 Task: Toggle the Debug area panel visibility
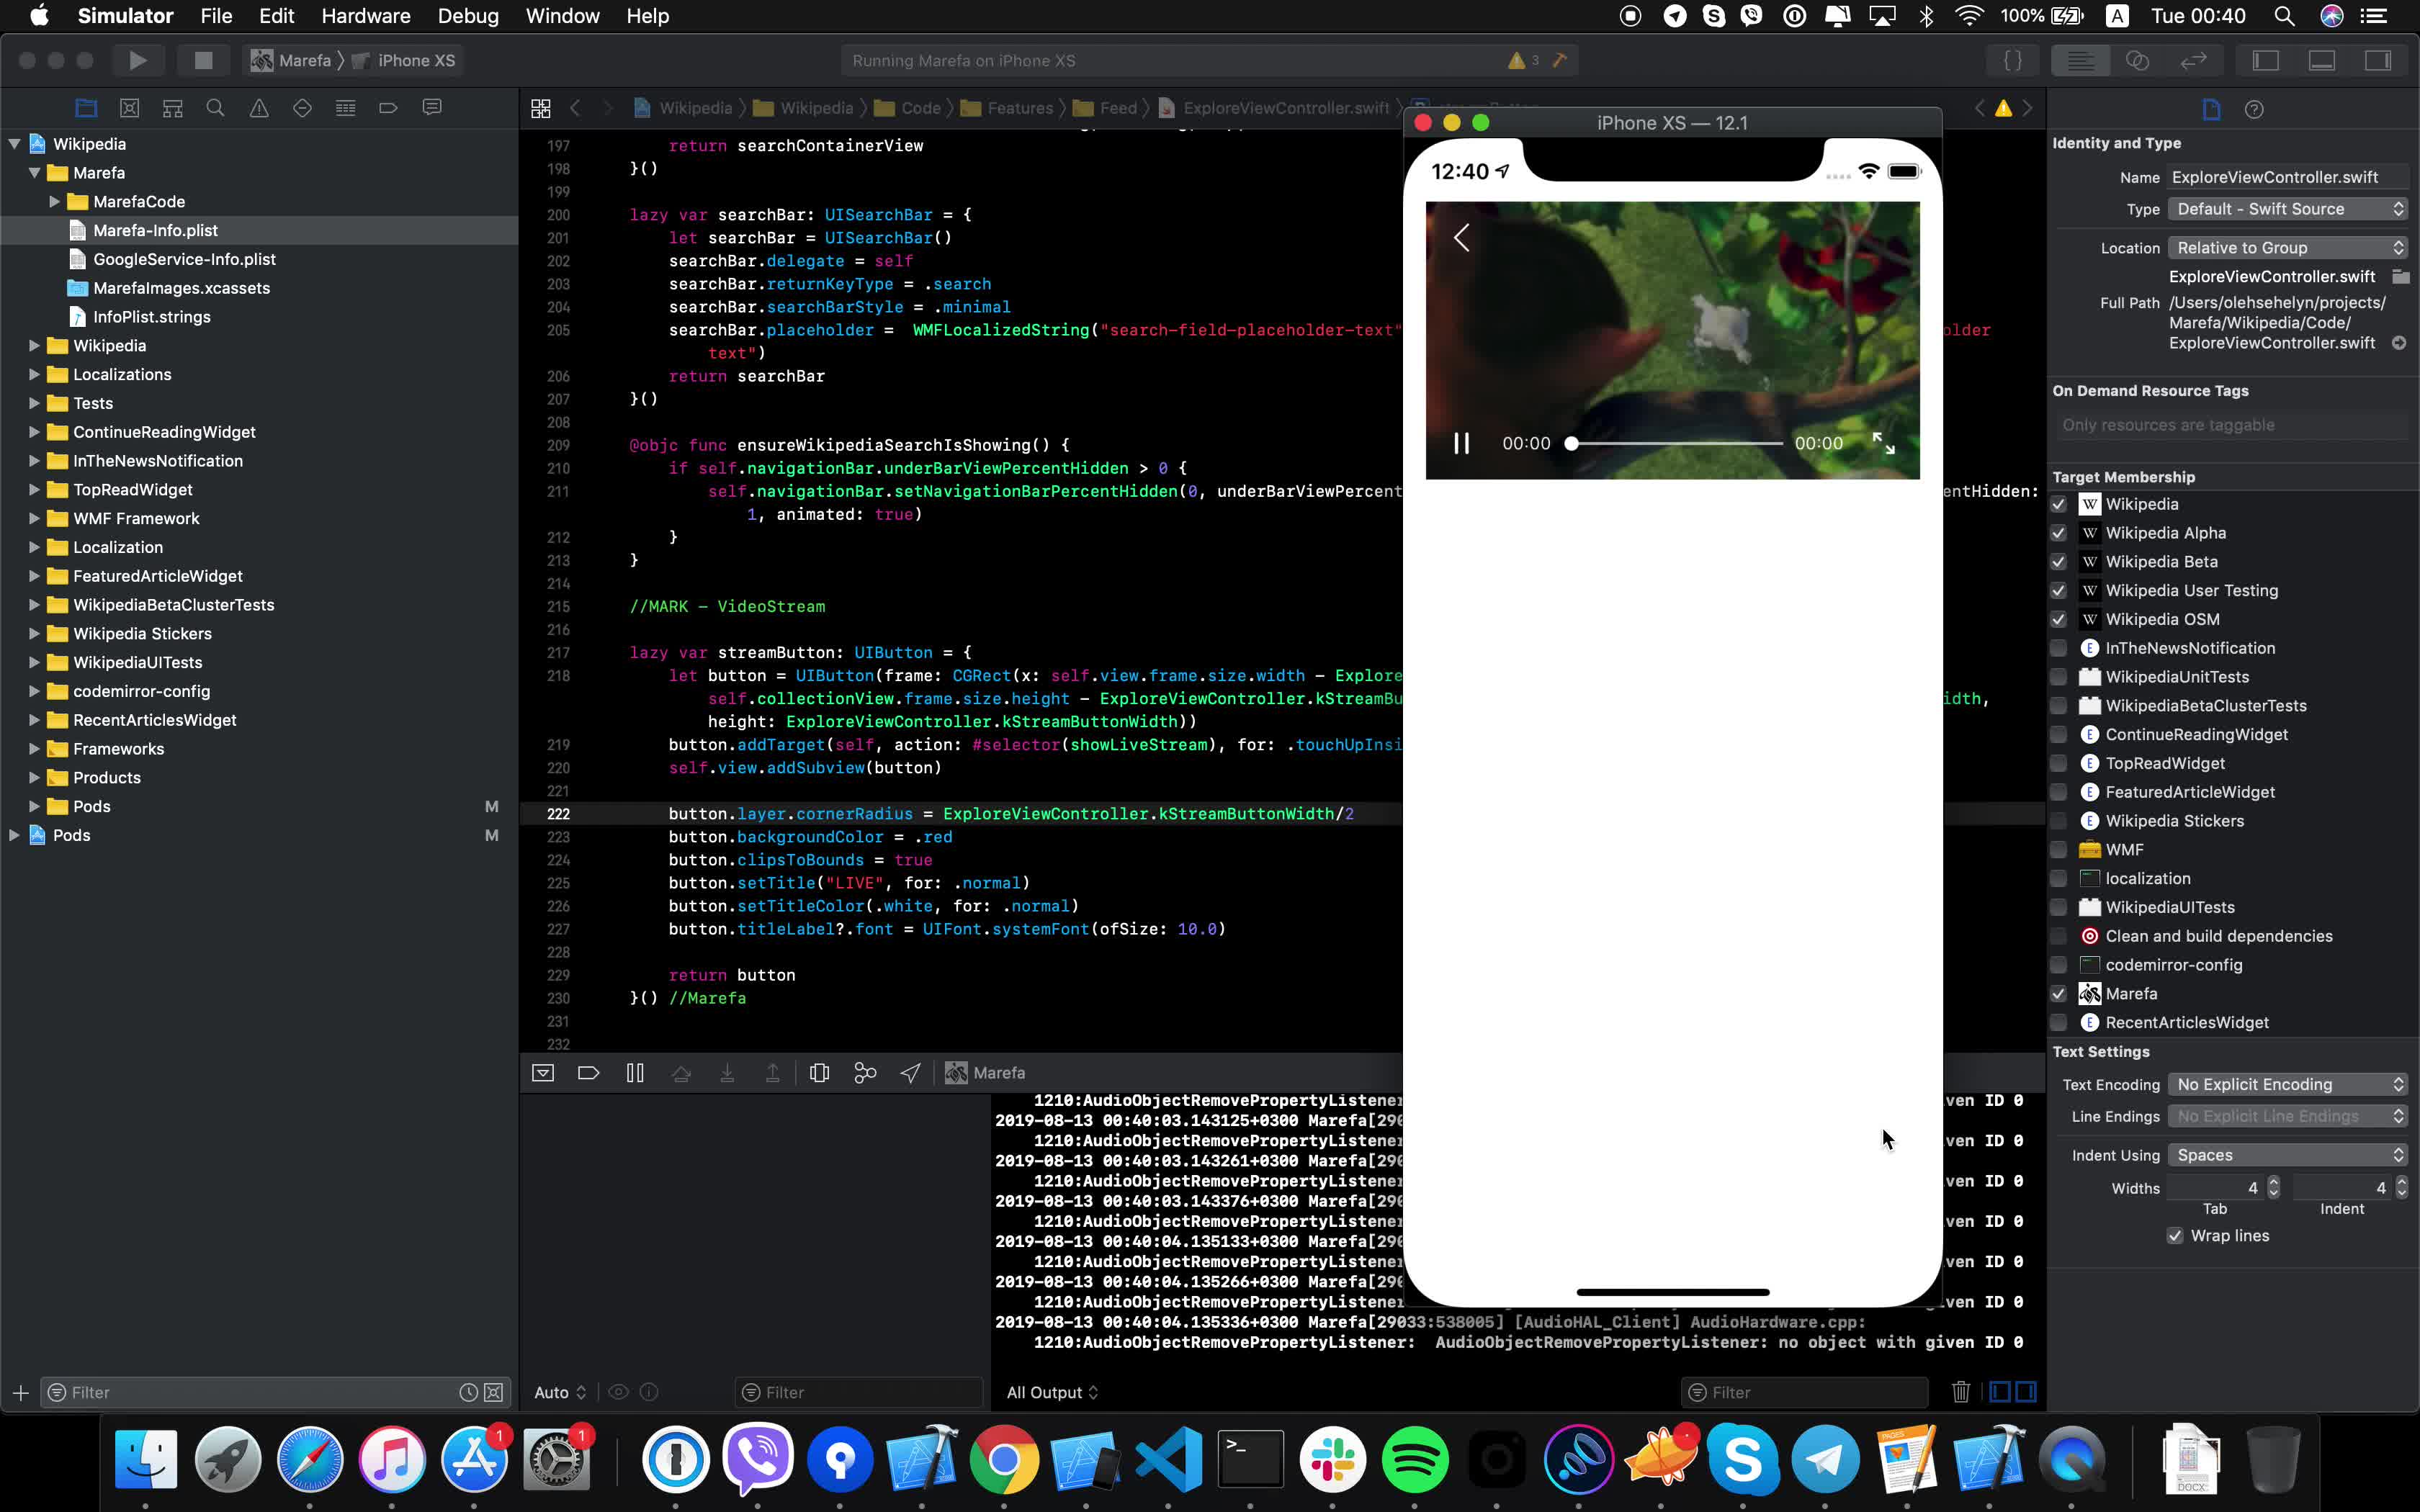pyautogui.click(x=2321, y=60)
